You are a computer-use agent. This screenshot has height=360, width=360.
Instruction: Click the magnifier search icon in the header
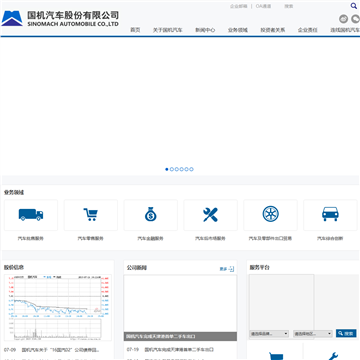tap(353, 6)
